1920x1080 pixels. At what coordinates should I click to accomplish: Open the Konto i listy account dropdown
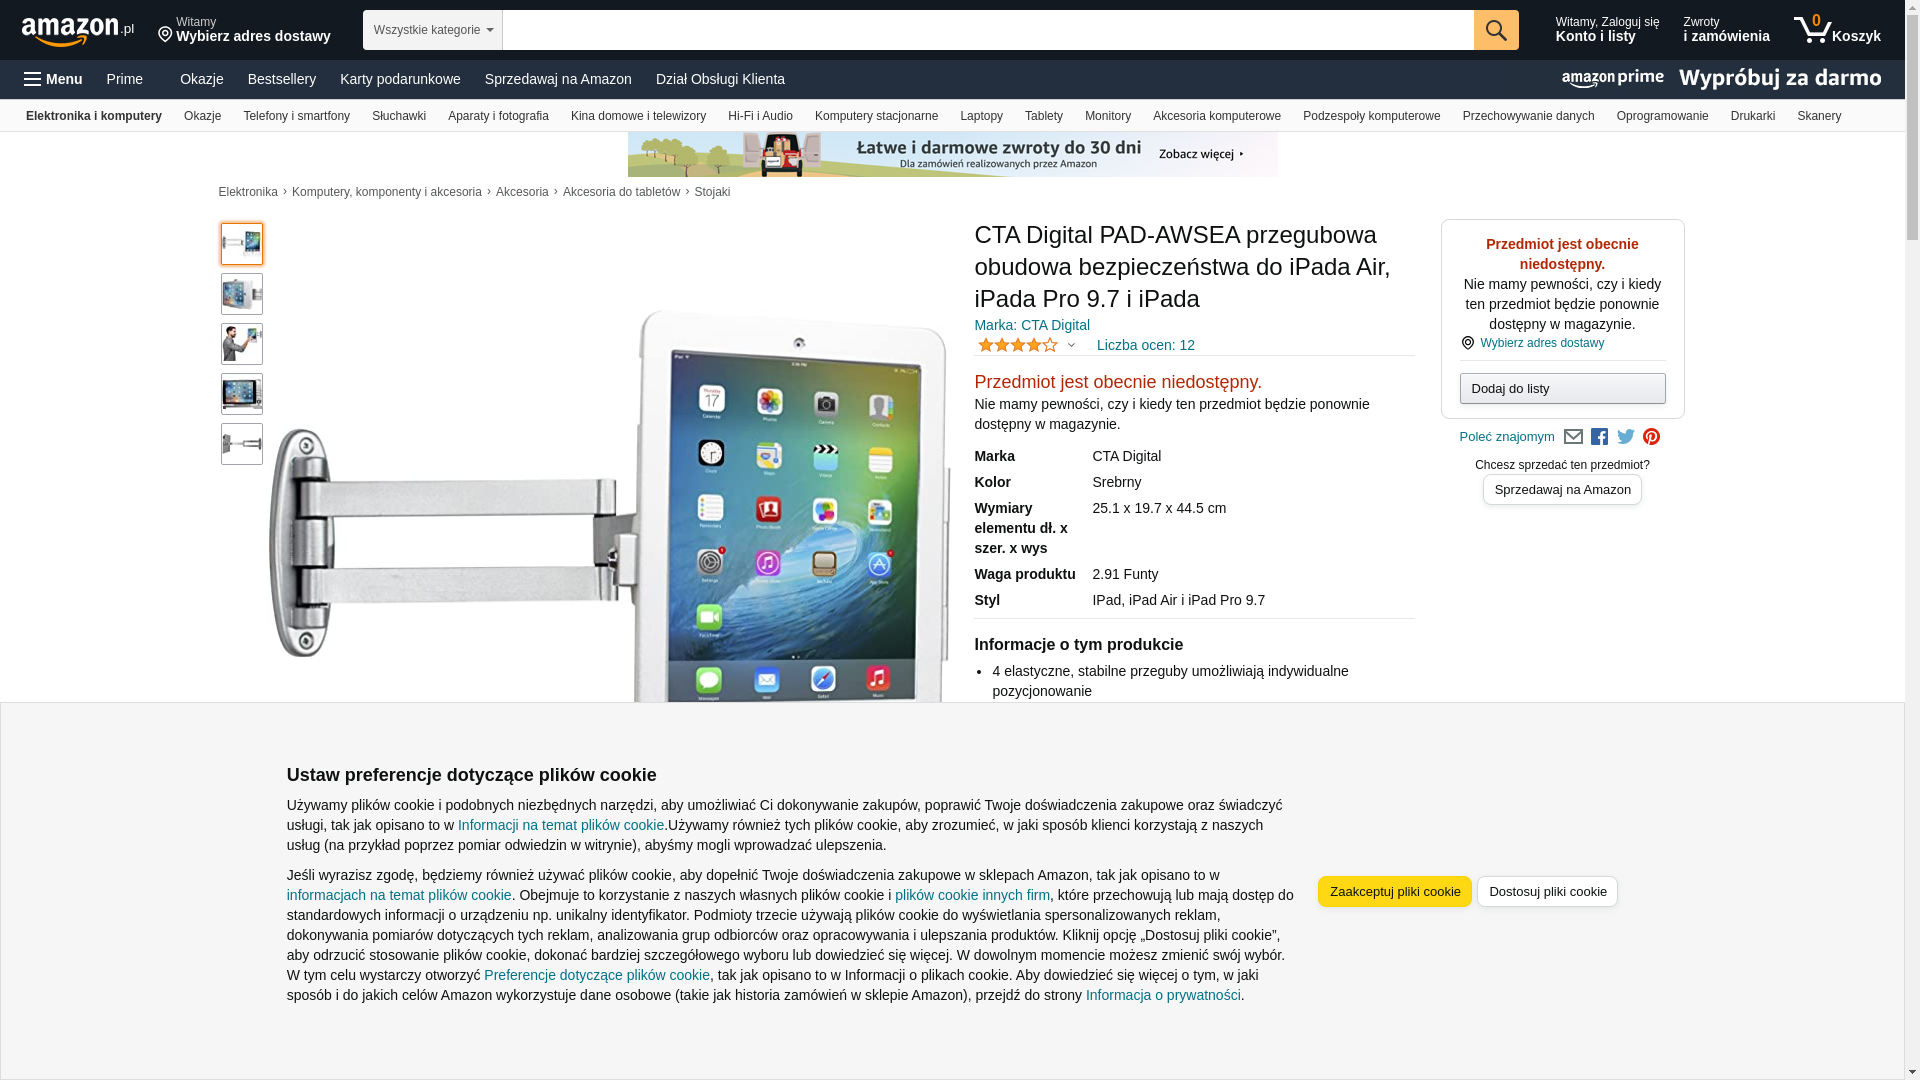[x=1607, y=30]
